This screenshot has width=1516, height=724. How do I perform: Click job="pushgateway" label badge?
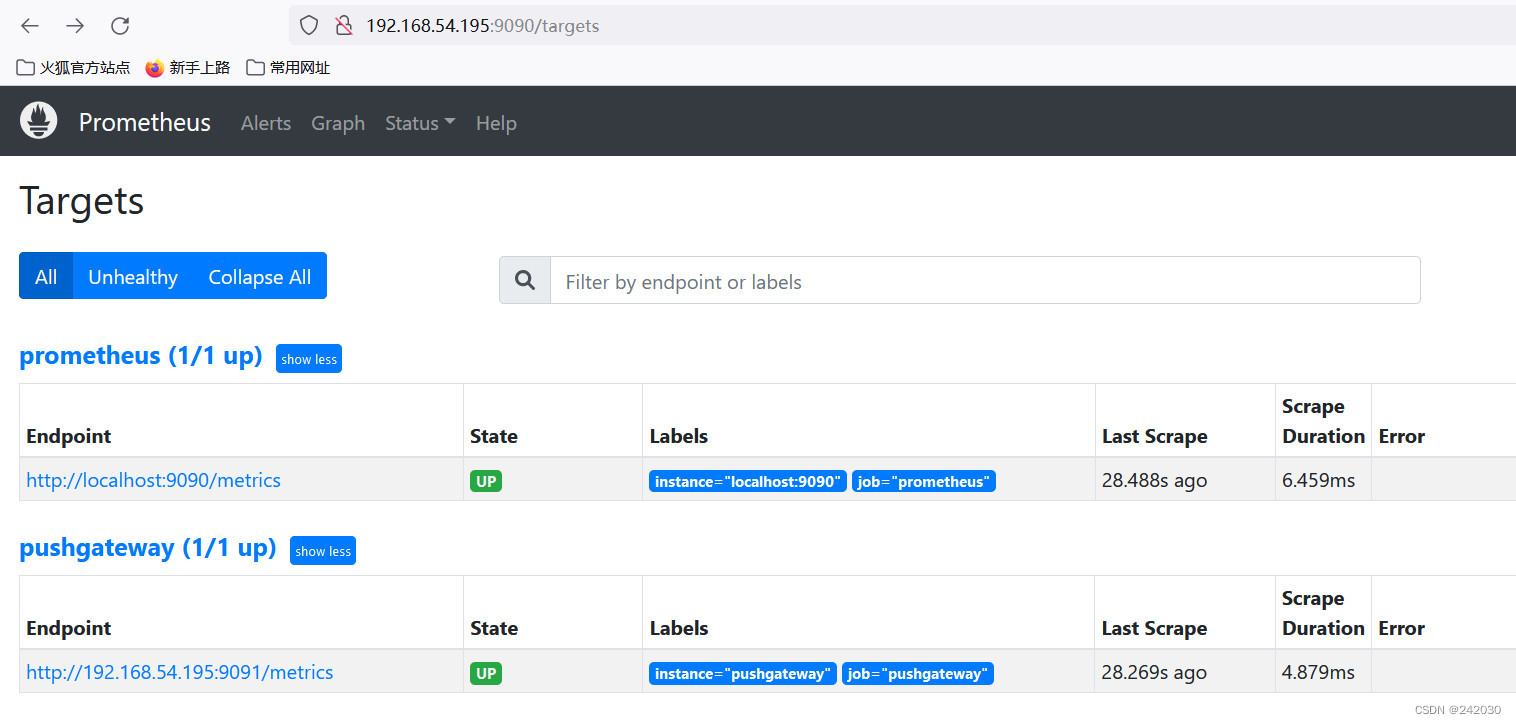(x=918, y=673)
